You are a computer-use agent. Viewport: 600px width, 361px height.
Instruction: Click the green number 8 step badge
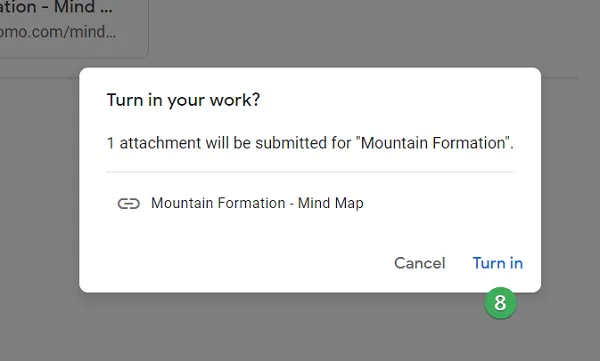click(x=500, y=303)
